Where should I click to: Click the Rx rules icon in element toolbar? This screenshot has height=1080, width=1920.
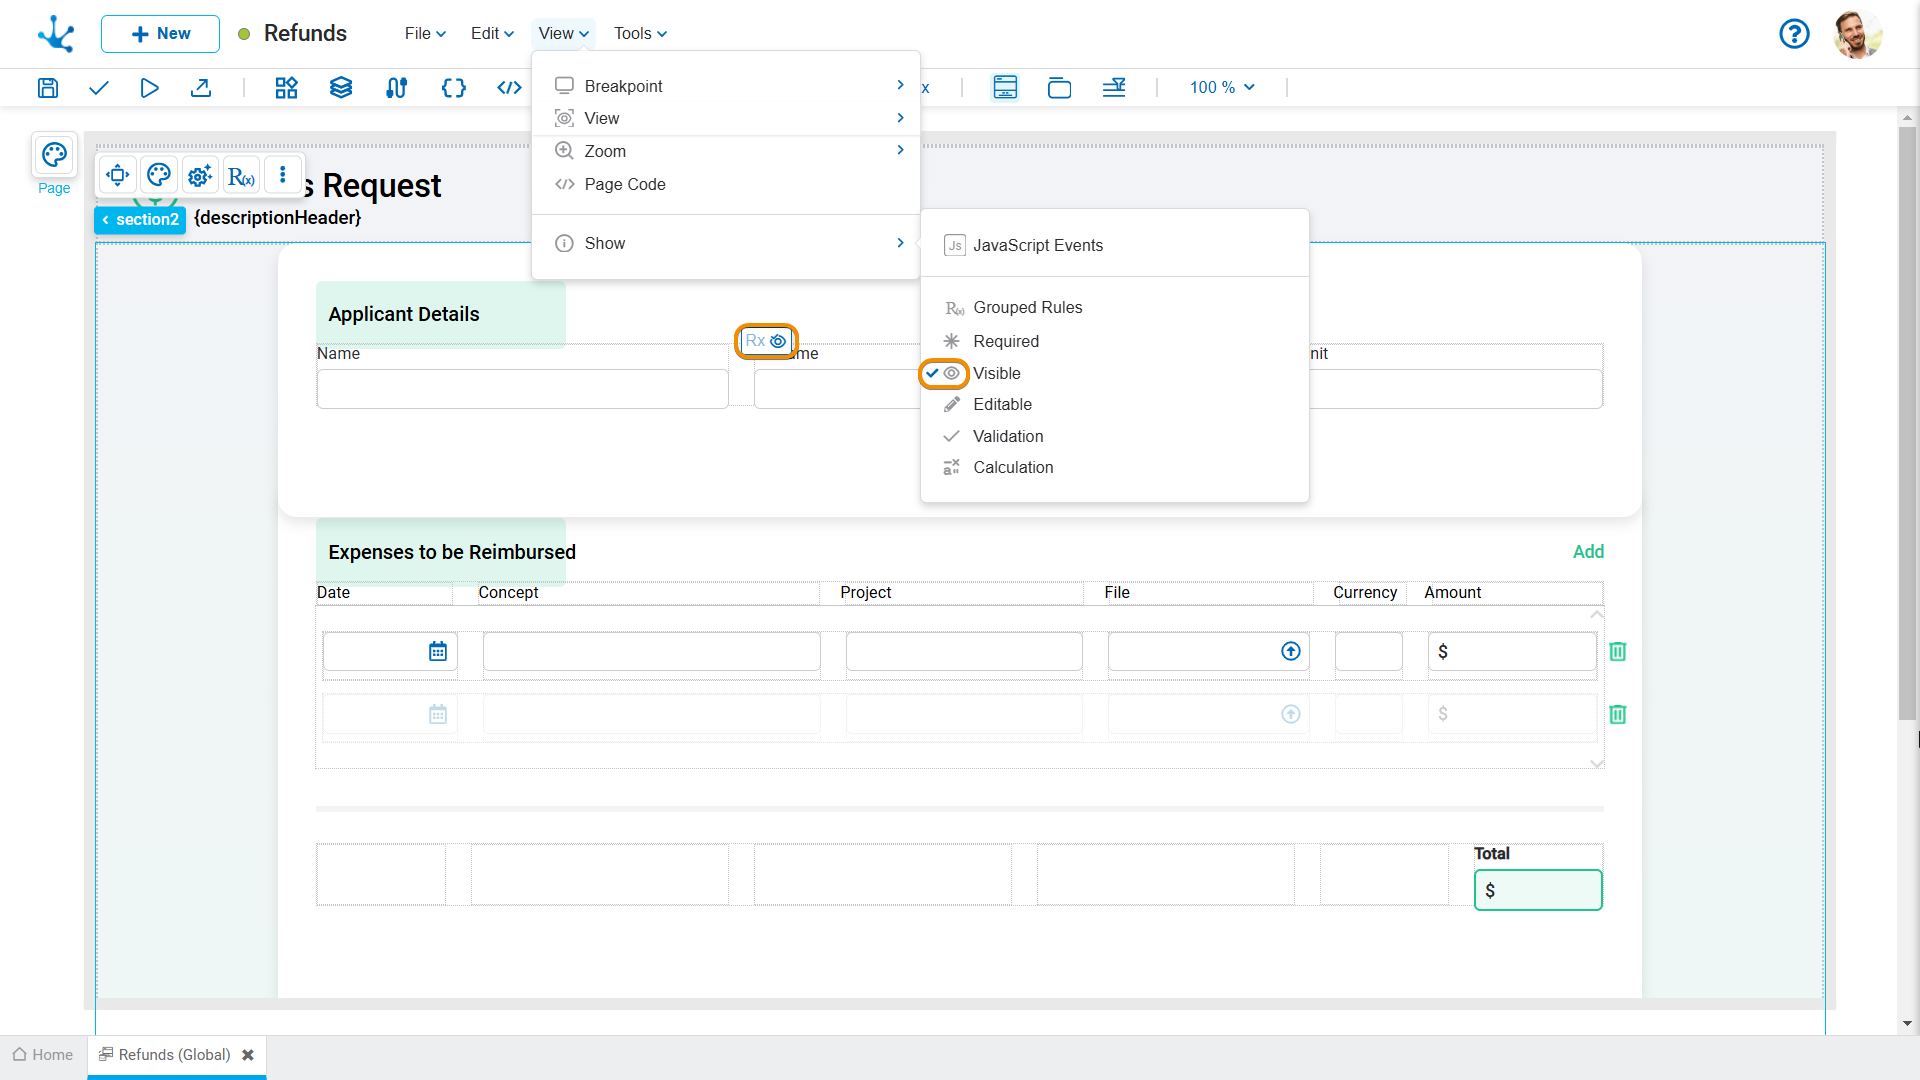[241, 176]
